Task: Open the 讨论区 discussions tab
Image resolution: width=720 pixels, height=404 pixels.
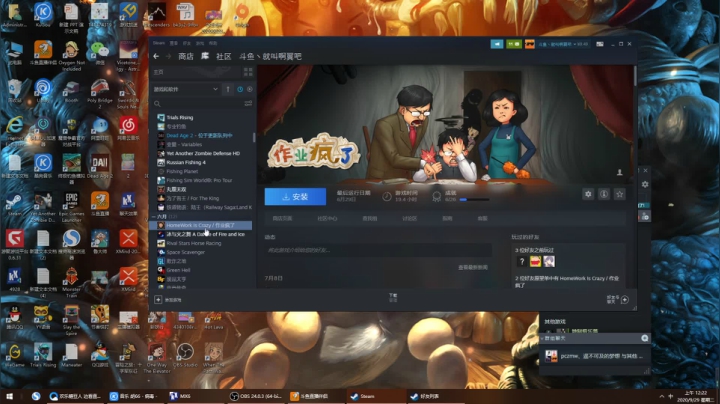Action: [x=410, y=219]
